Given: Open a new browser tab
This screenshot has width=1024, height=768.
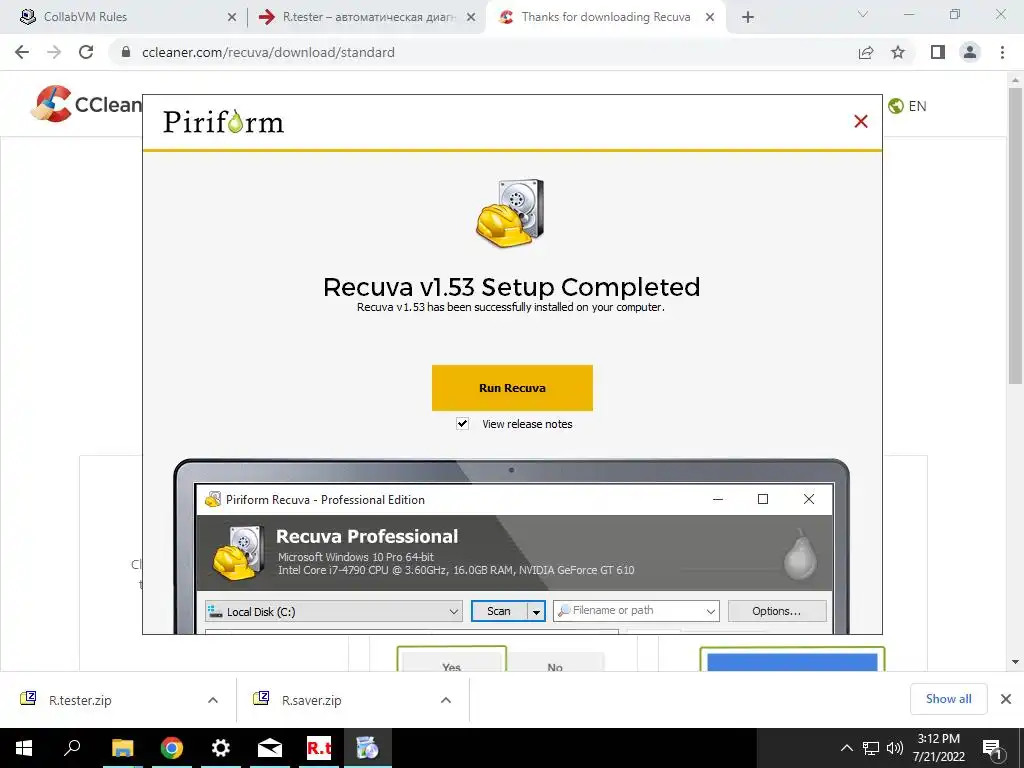Looking at the screenshot, I should tap(748, 17).
